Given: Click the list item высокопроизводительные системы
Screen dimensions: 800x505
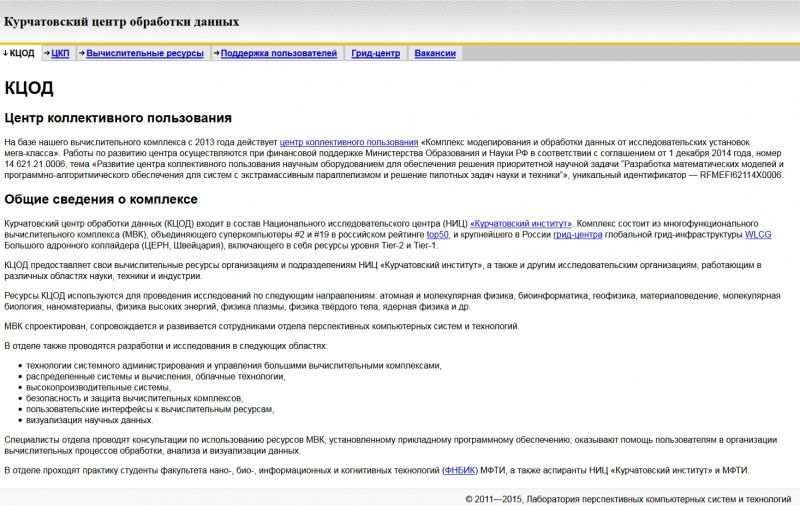Looking at the screenshot, I should tap(98, 388).
